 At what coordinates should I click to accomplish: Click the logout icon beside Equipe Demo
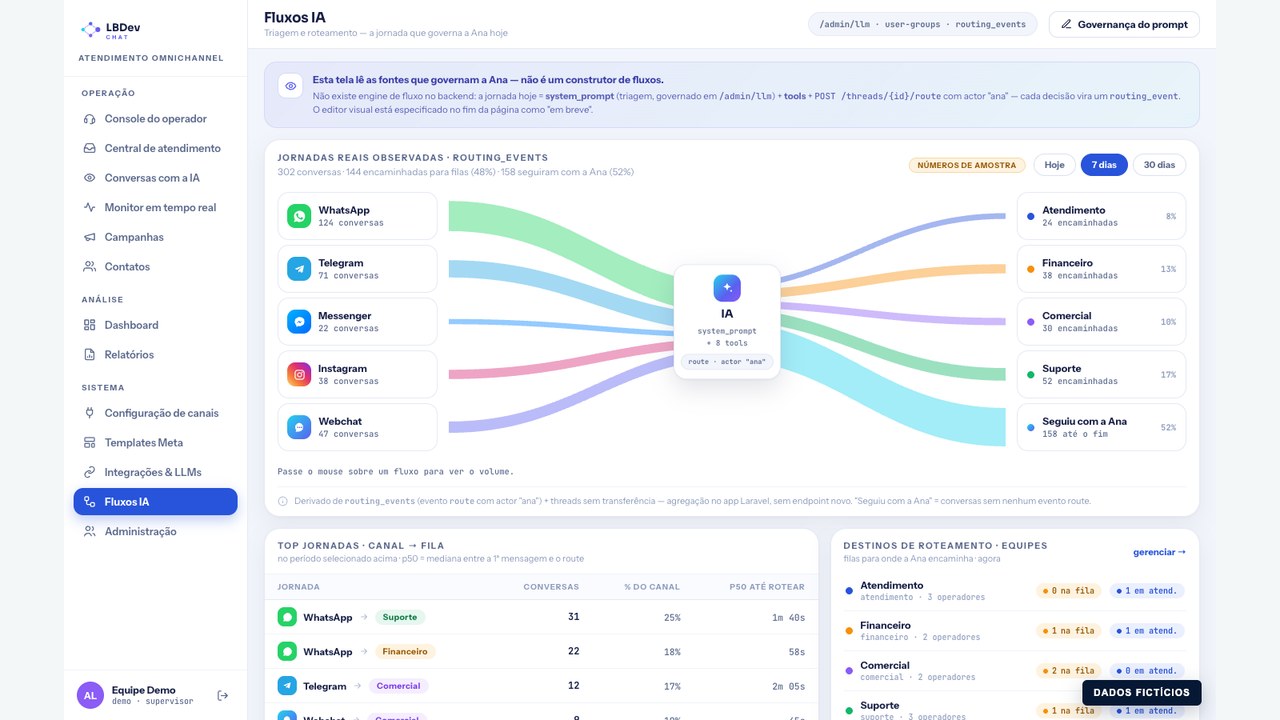click(x=223, y=695)
